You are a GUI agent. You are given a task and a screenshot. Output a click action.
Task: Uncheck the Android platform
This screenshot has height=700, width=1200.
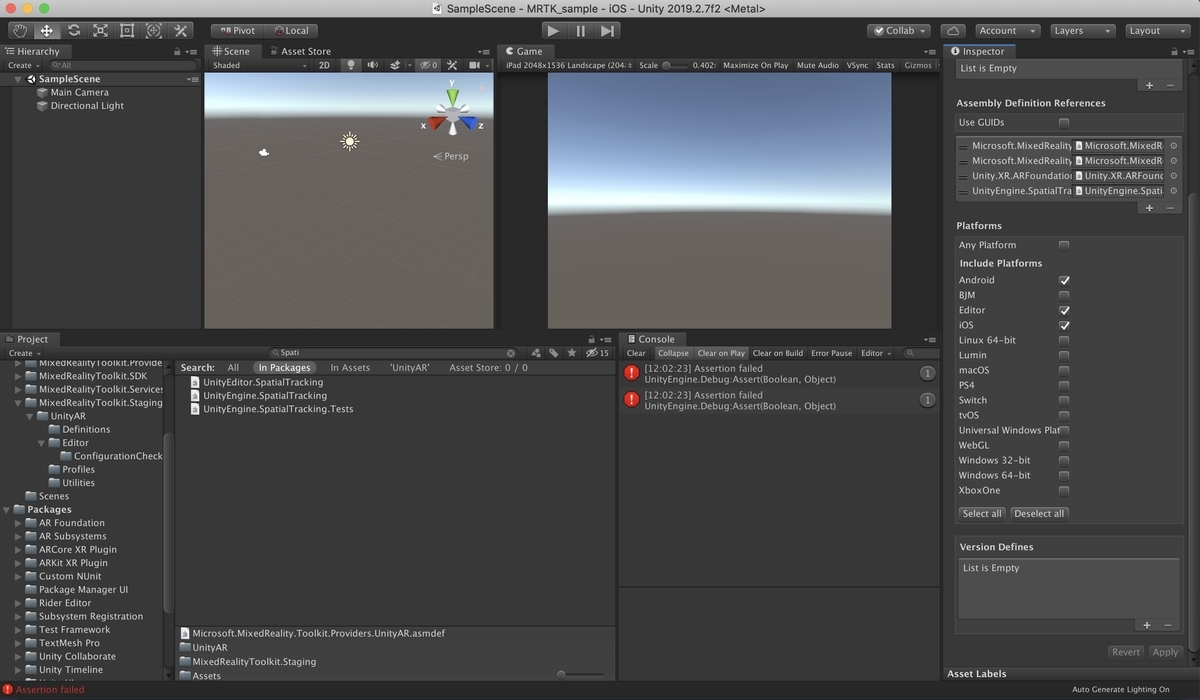point(1064,280)
